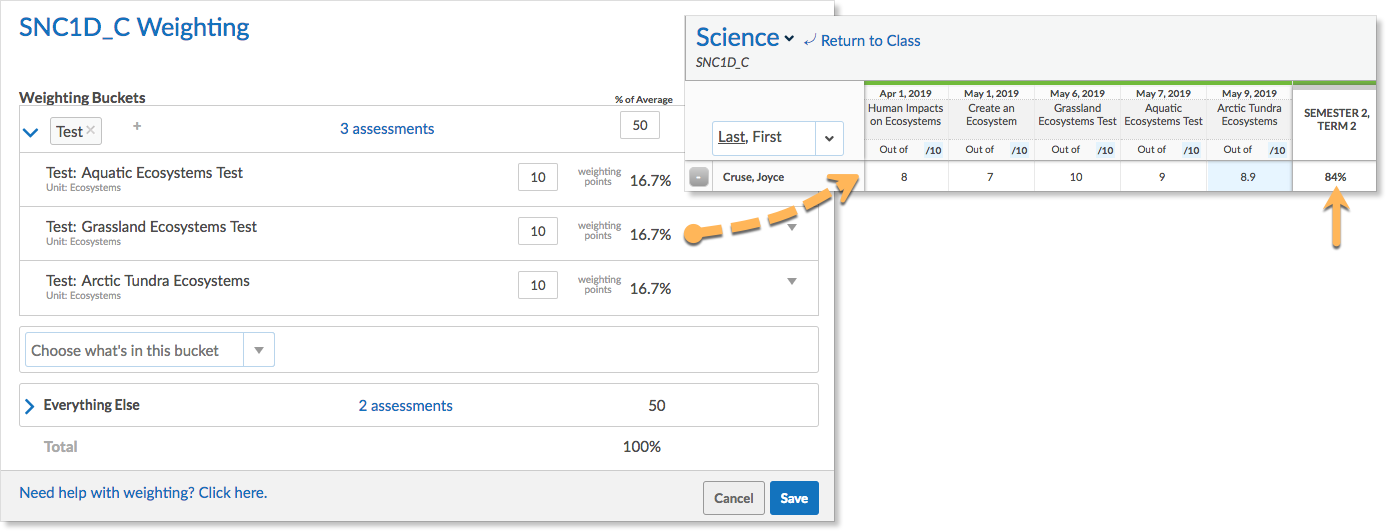
Task: Open the Grassland Ecosystems Test row arrow
Action: (x=792, y=228)
